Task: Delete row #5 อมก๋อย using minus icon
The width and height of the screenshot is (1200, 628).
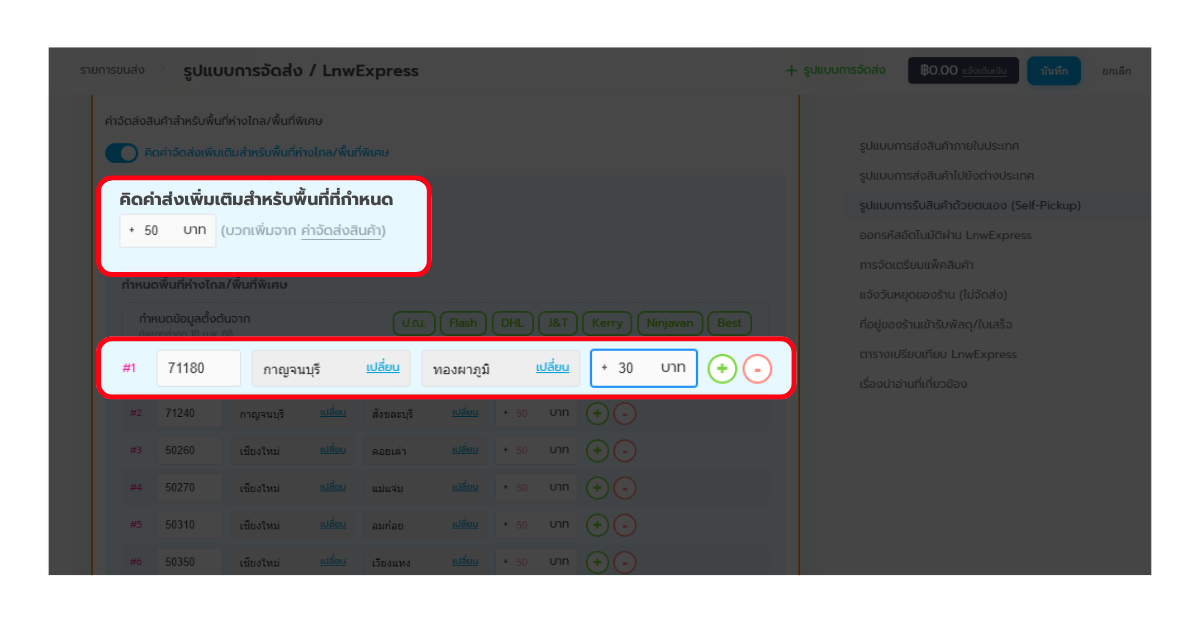Action: tap(624, 525)
